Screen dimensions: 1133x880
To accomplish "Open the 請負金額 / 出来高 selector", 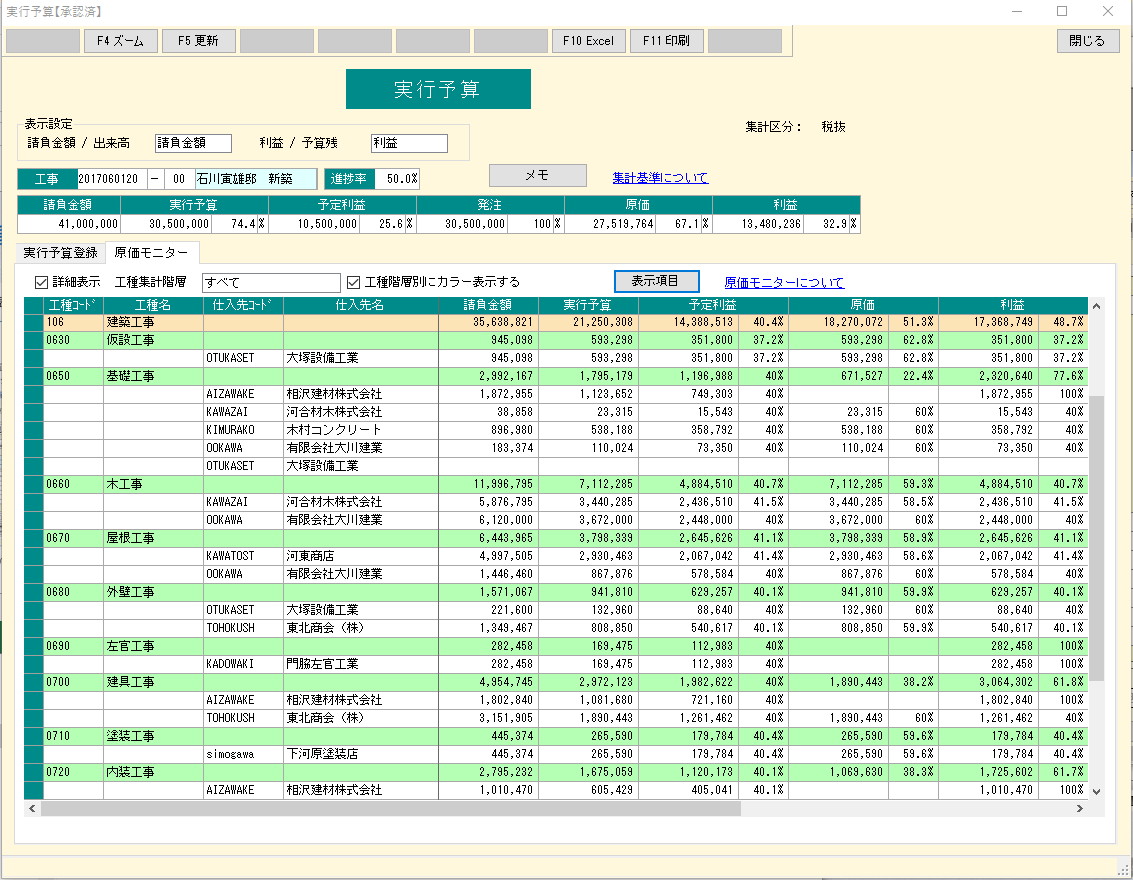I will [194, 143].
